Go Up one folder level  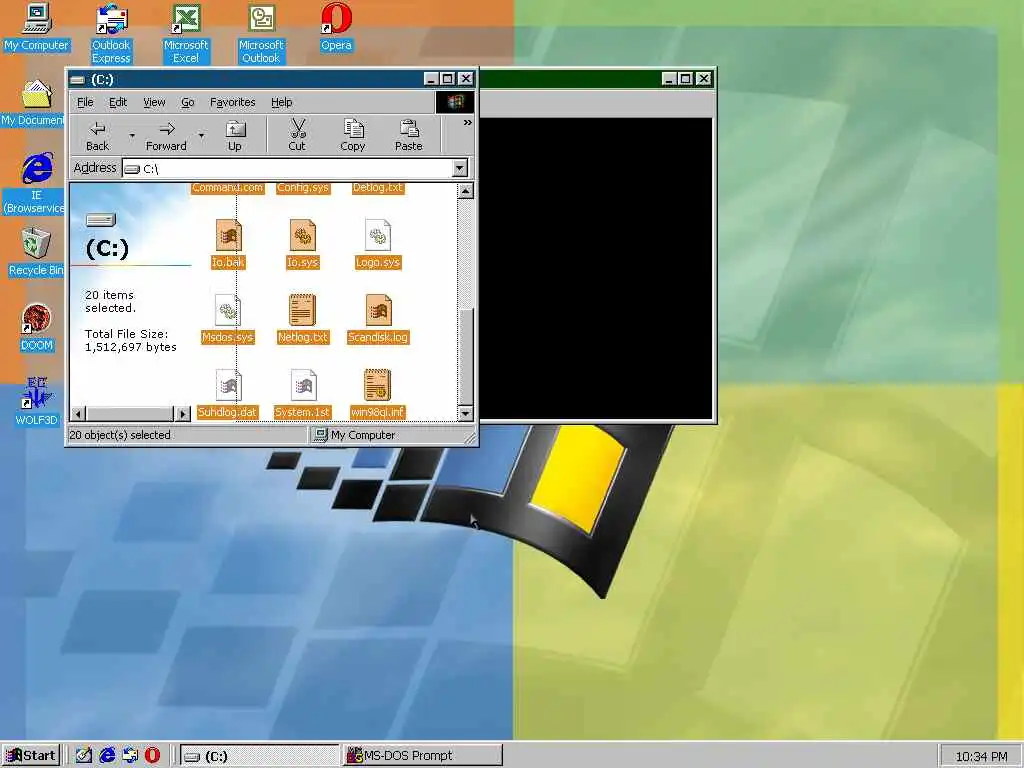click(234, 136)
